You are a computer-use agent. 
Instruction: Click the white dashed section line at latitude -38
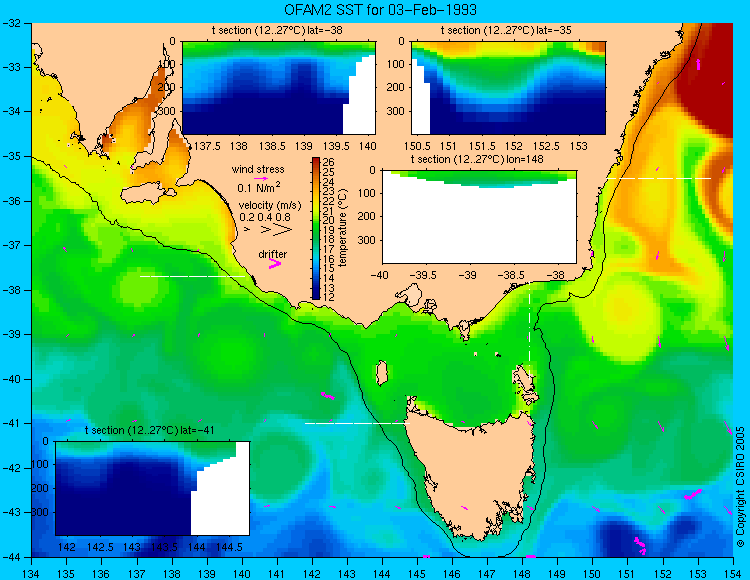point(192,276)
